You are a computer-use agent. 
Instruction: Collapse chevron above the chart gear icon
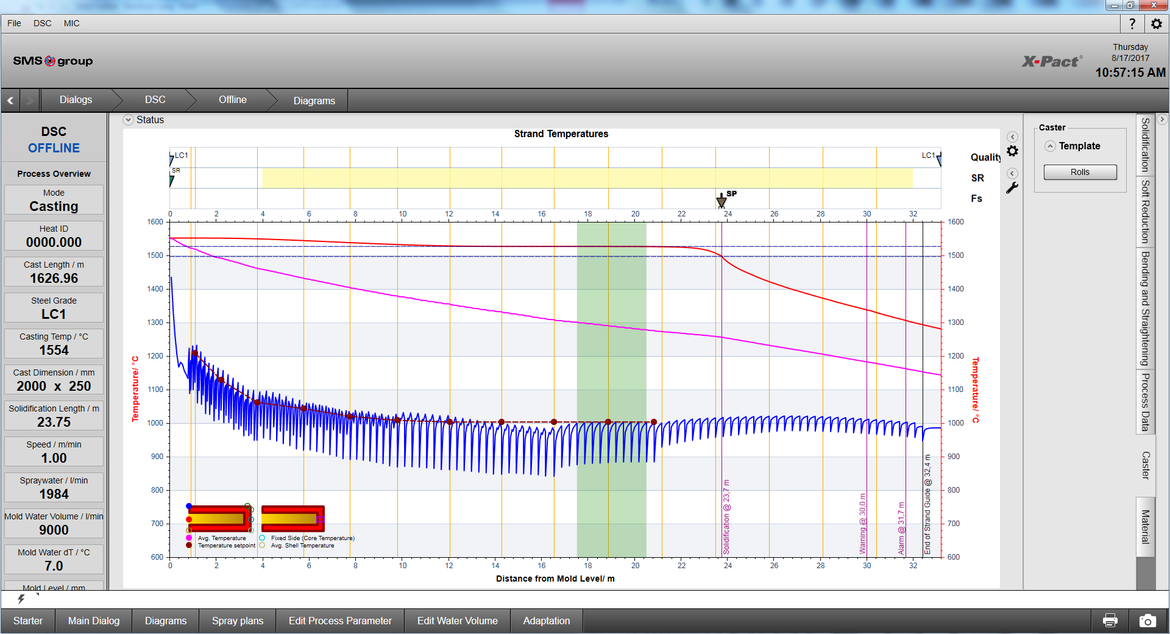(x=1012, y=137)
